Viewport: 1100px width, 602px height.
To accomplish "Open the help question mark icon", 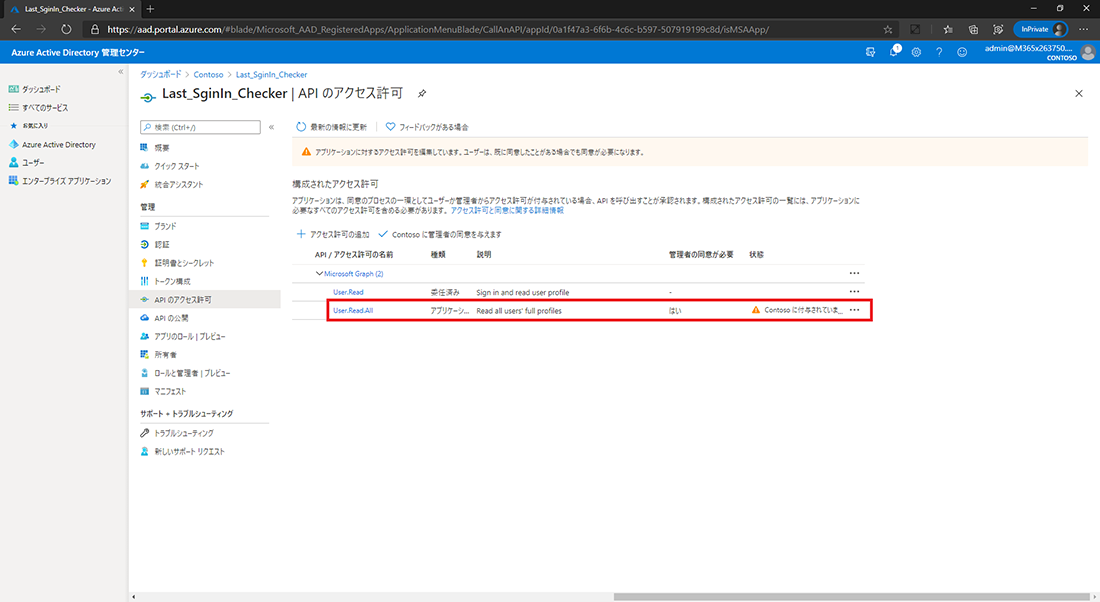I will tap(939, 52).
